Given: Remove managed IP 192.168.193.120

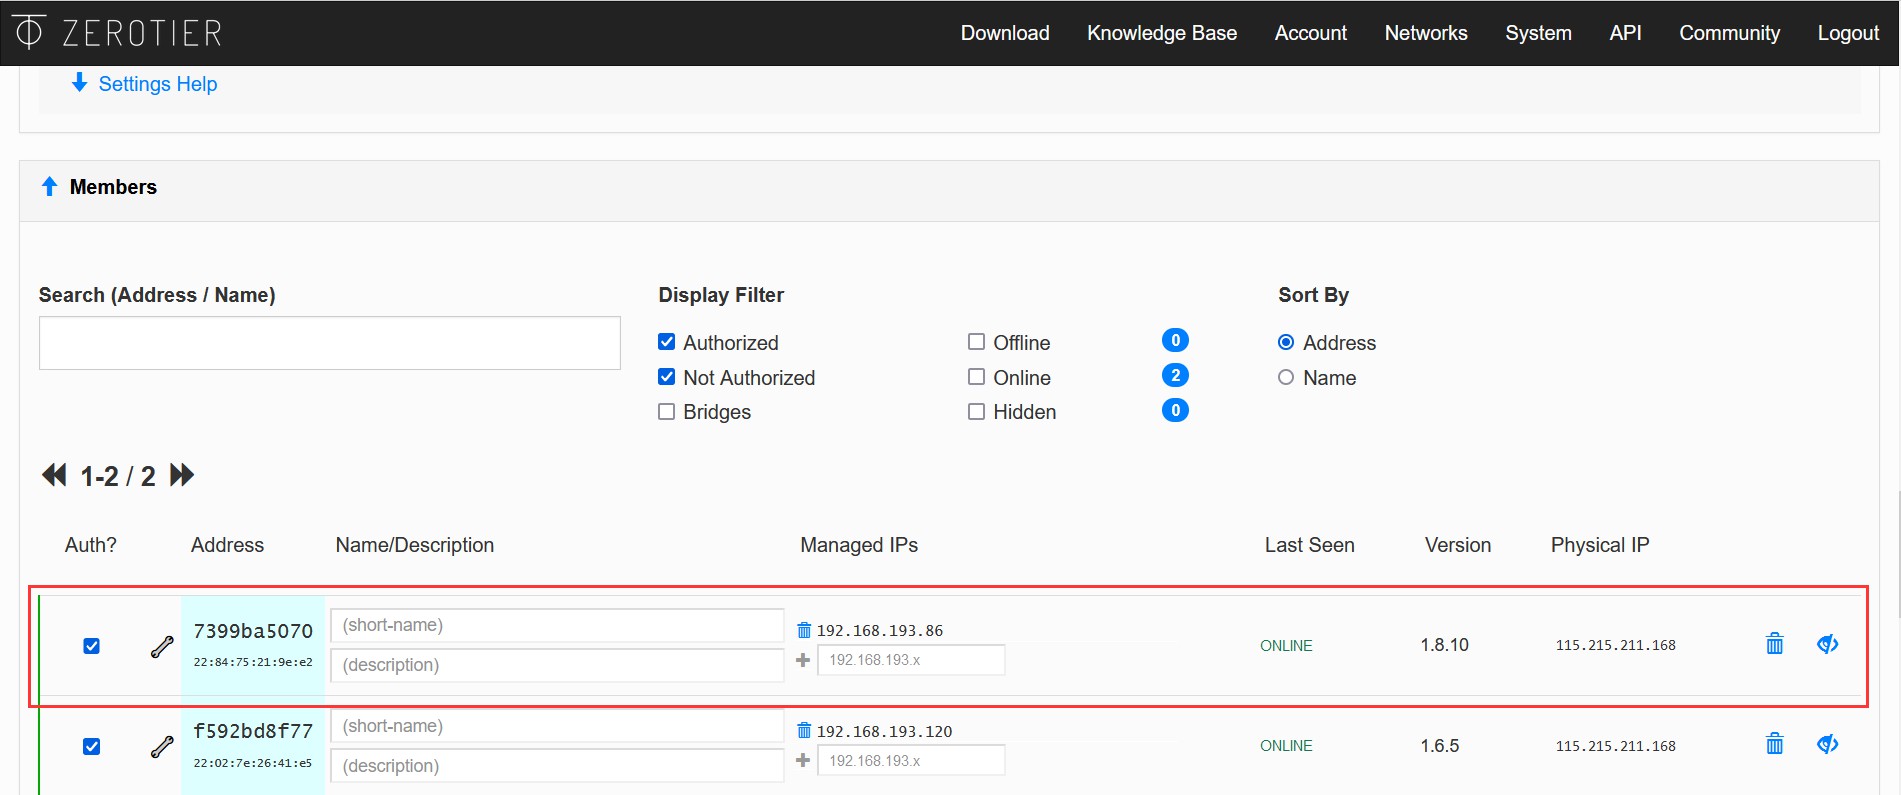Looking at the screenshot, I should [804, 731].
